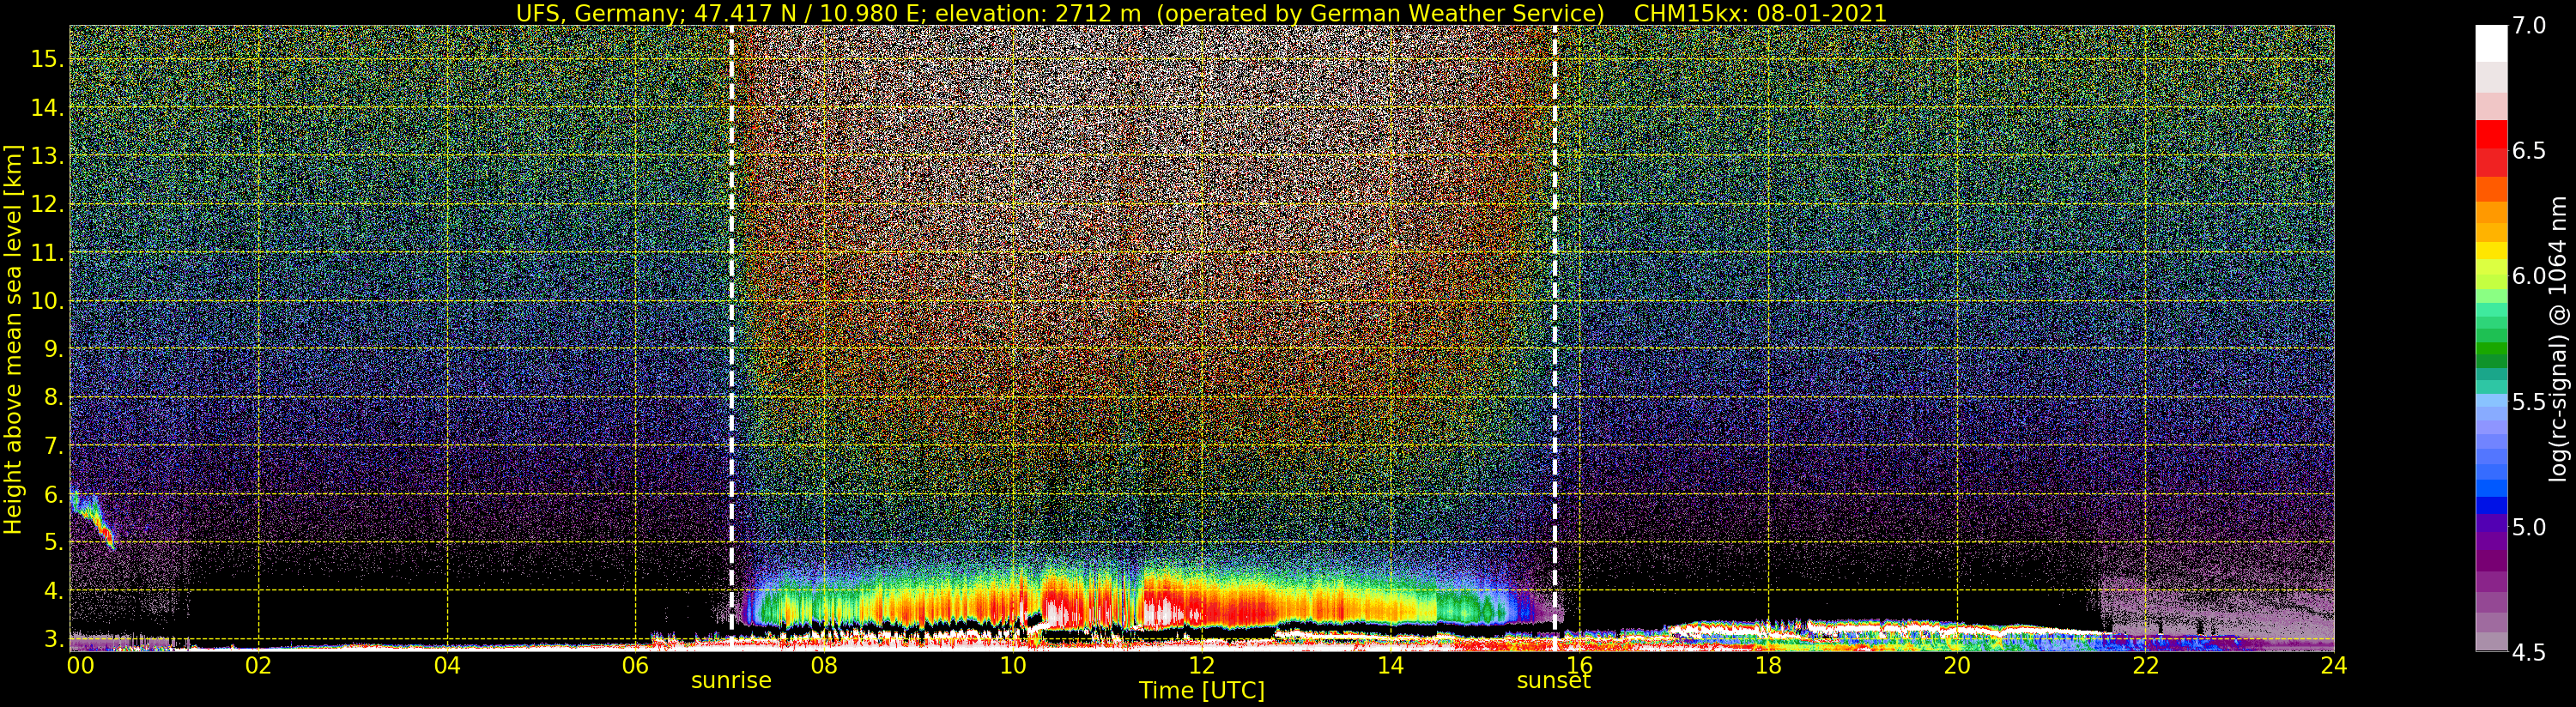Click the Time [UTC] axis title

click(1201, 691)
